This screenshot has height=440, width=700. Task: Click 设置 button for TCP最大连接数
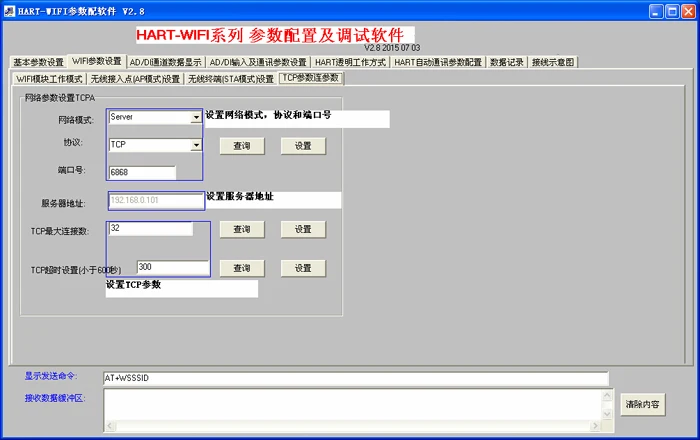coord(303,229)
